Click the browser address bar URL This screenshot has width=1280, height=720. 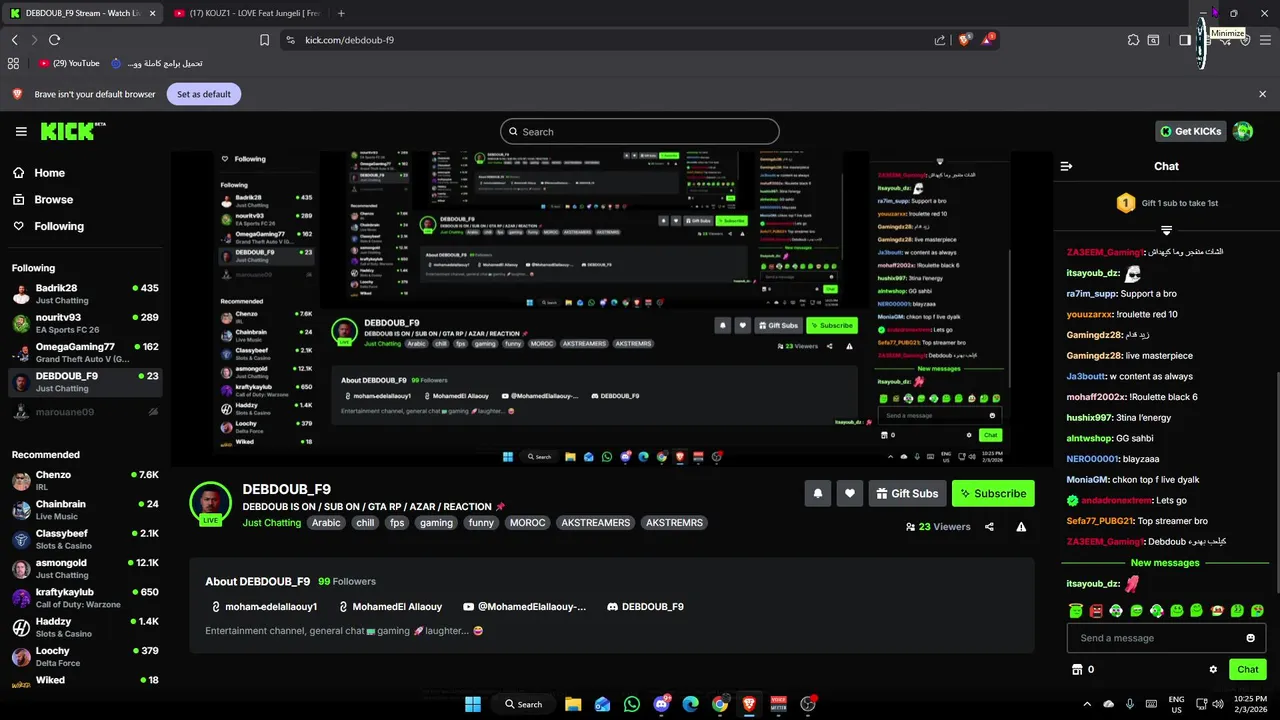[349, 40]
